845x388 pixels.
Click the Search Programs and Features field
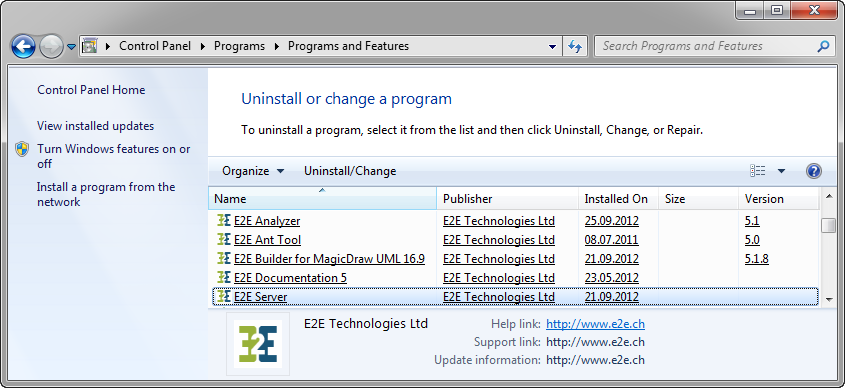[707, 46]
